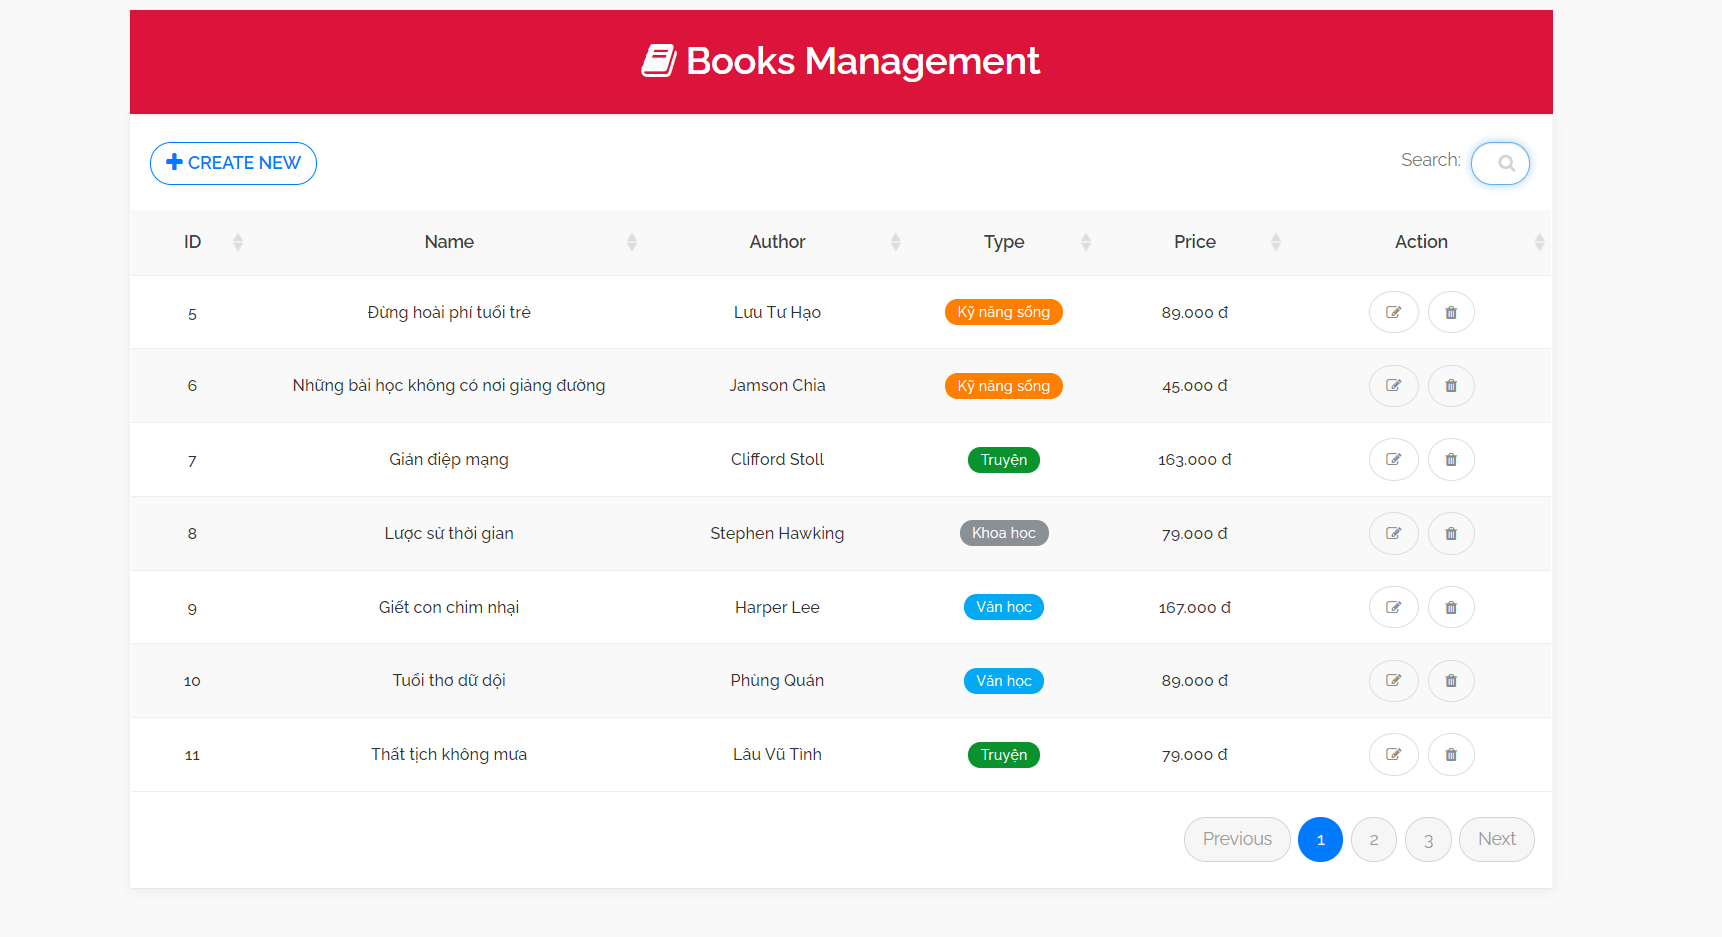The image size is (1722, 937).
Task: Click the Next pagination button
Action: coord(1496,839)
